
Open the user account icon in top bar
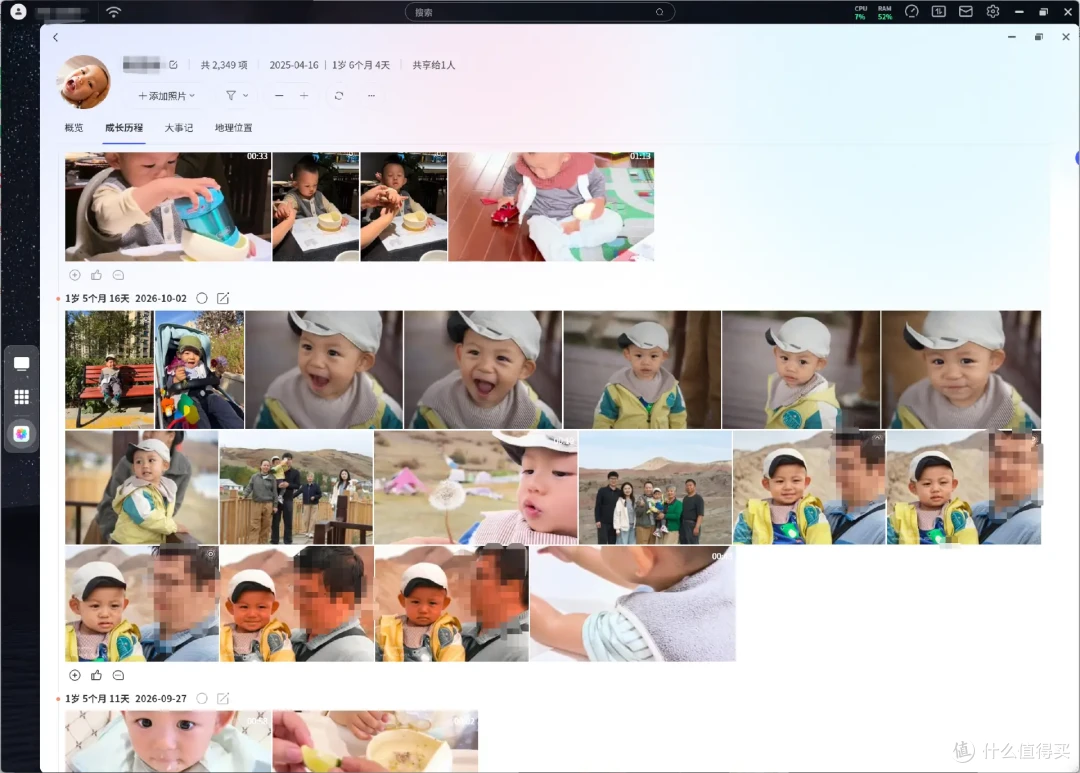[19, 12]
